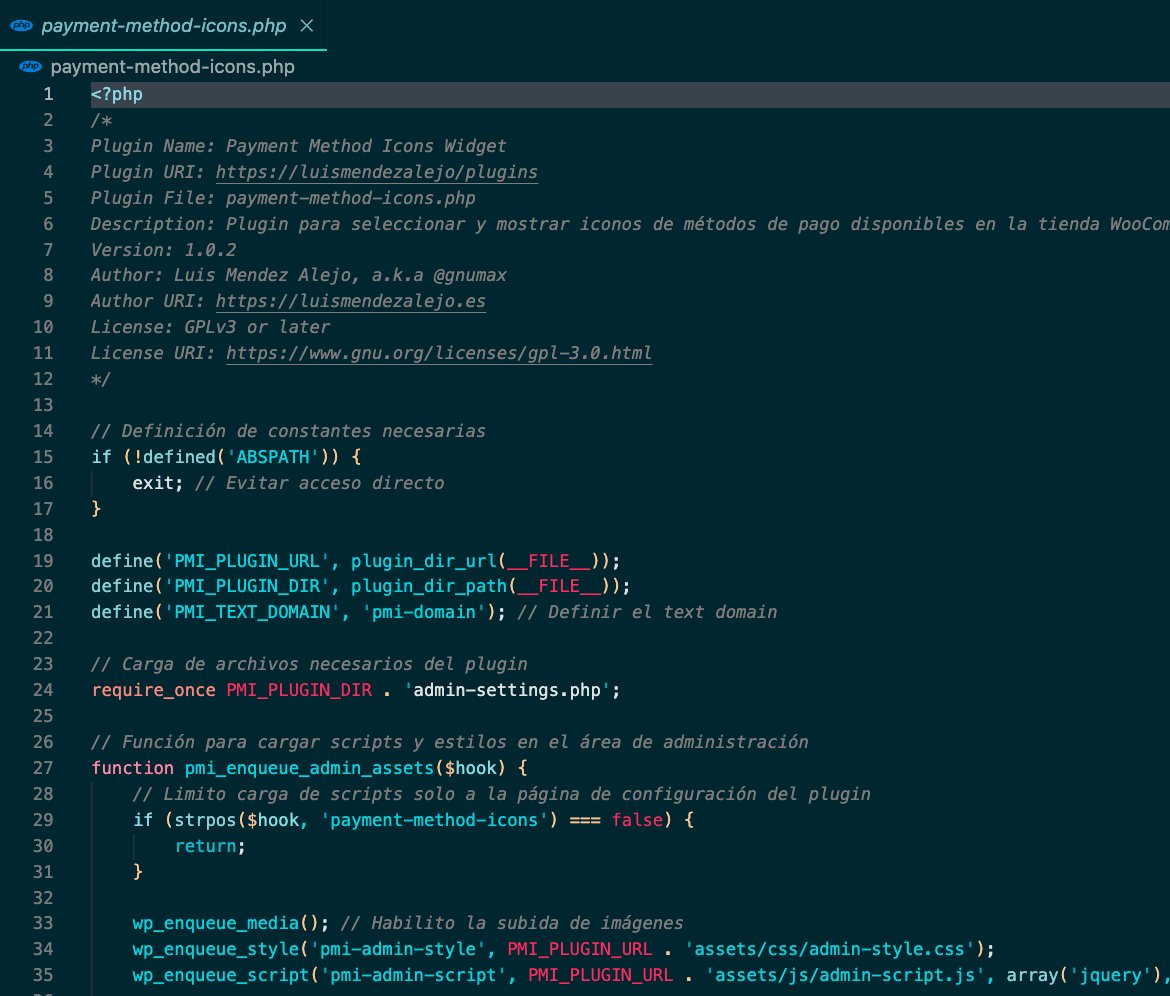The height and width of the screenshot is (996, 1170).
Task: Open the Plugin URI link luismendezalejo/plugins
Action: tap(377, 172)
